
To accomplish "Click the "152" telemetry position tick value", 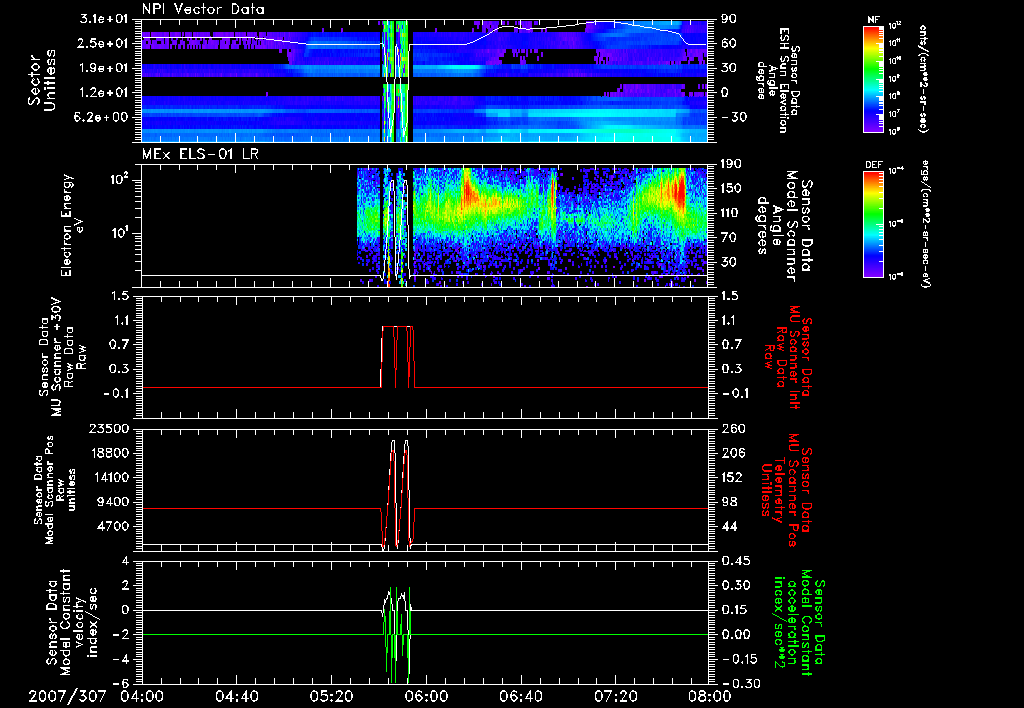I will 732,477.
